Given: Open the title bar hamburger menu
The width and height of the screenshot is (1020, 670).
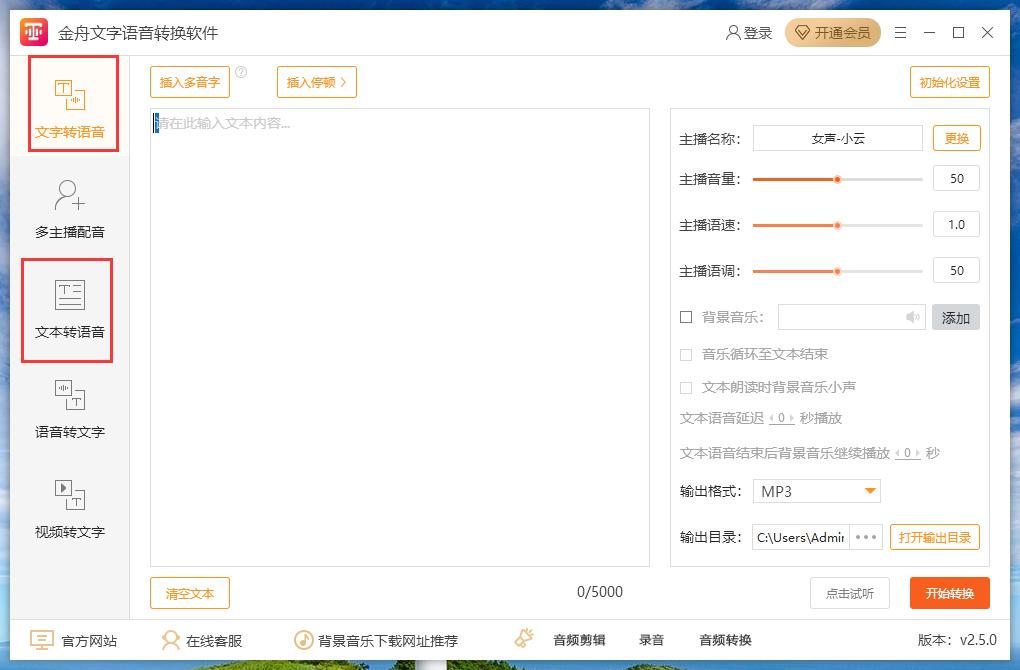Looking at the screenshot, I should 900,33.
